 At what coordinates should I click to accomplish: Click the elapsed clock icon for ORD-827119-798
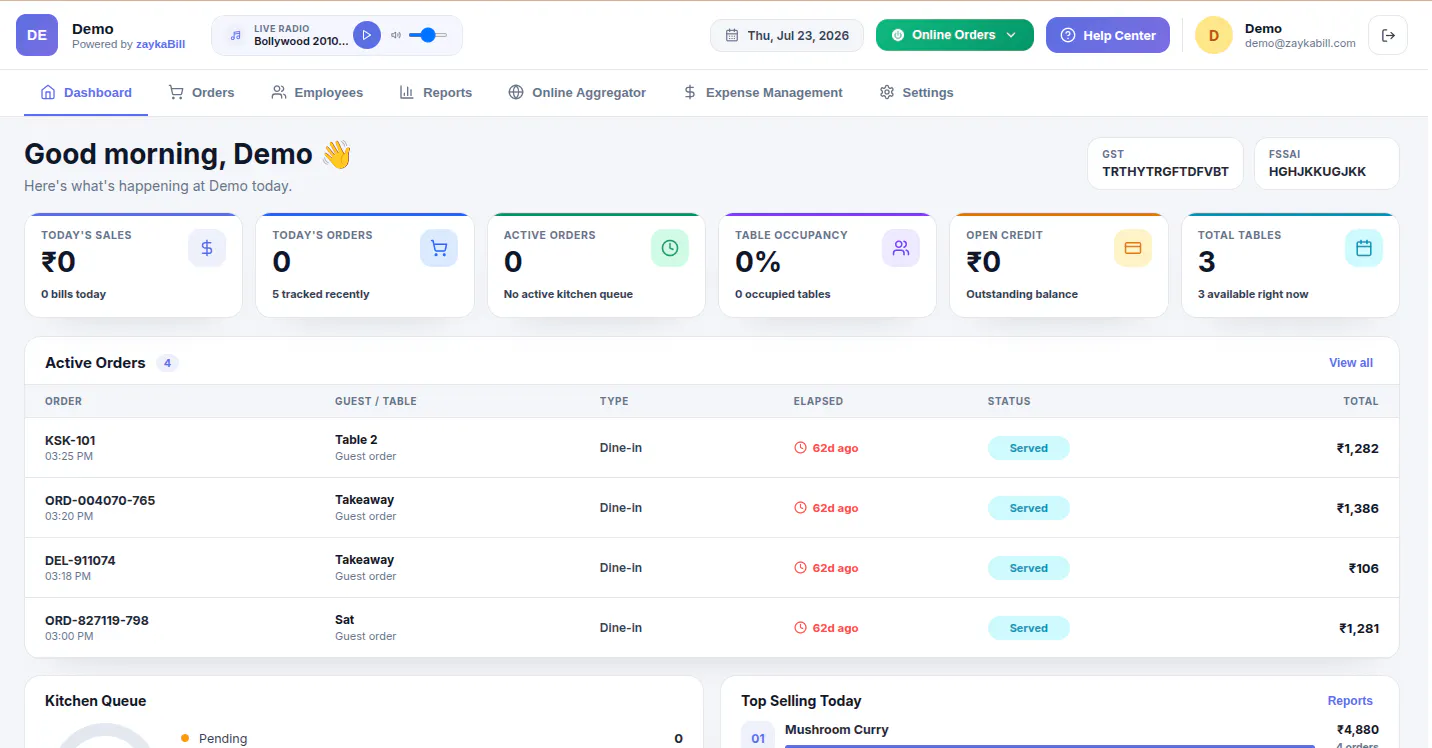pyautogui.click(x=800, y=628)
